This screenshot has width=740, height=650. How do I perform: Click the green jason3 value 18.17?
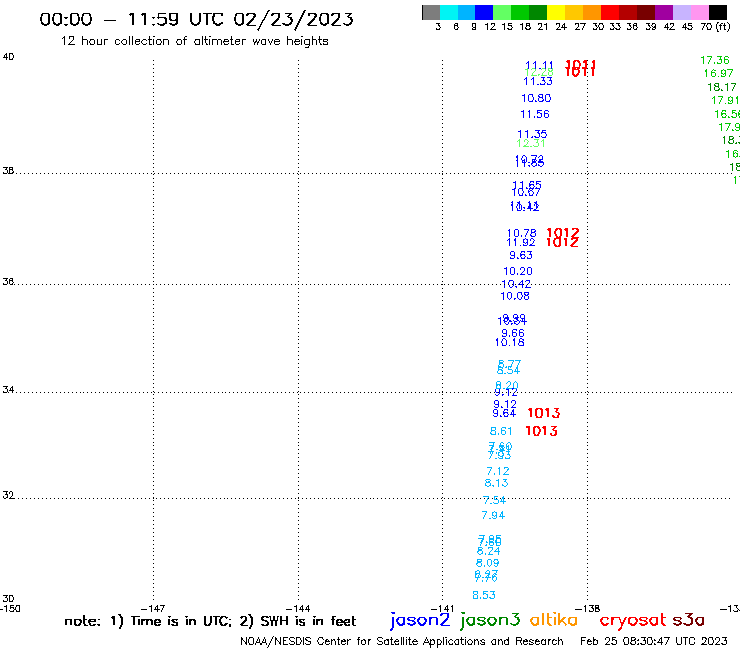pyautogui.click(x=722, y=87)
